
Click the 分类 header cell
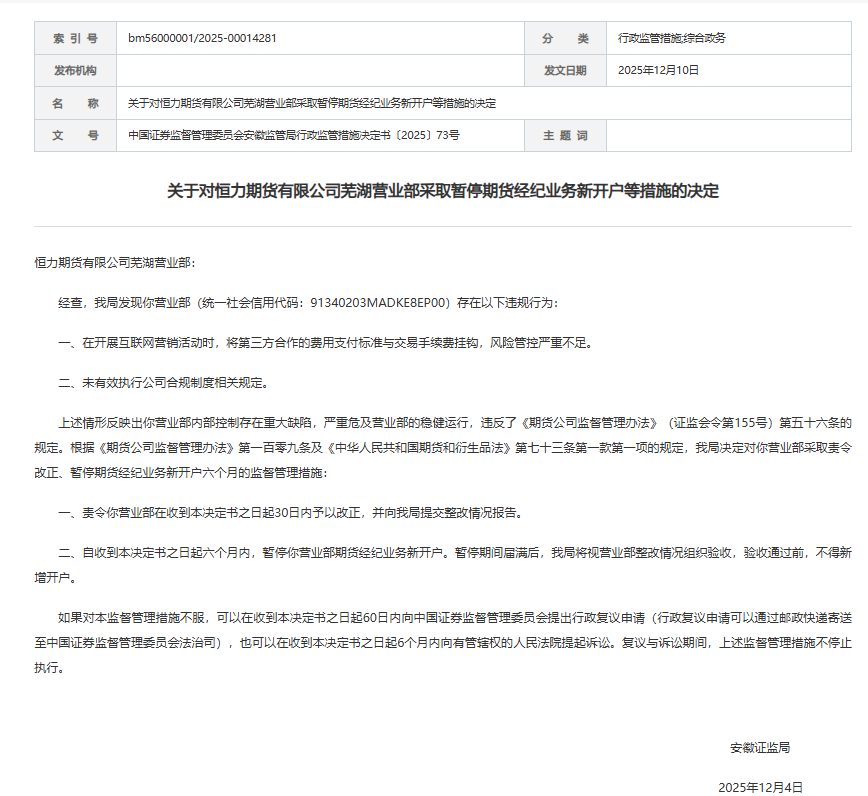pyautogui.click(x=565, y=37)
